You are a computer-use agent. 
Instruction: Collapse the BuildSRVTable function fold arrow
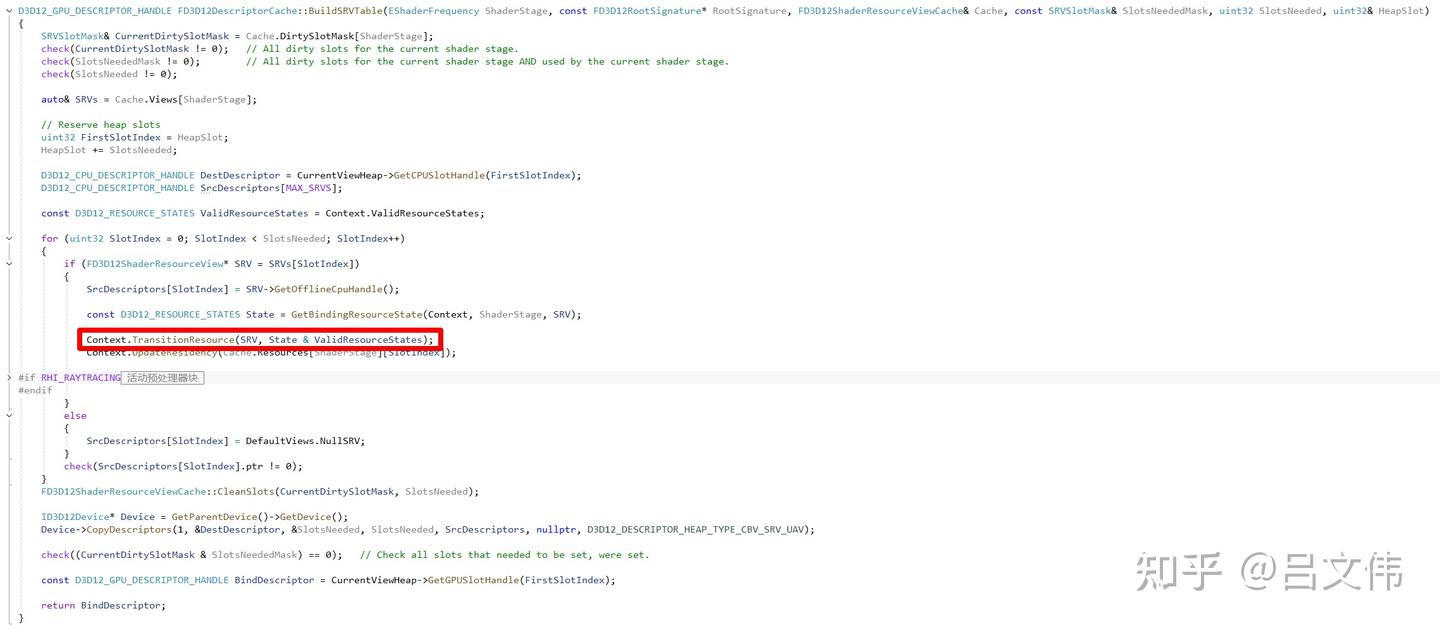point(9,10)
